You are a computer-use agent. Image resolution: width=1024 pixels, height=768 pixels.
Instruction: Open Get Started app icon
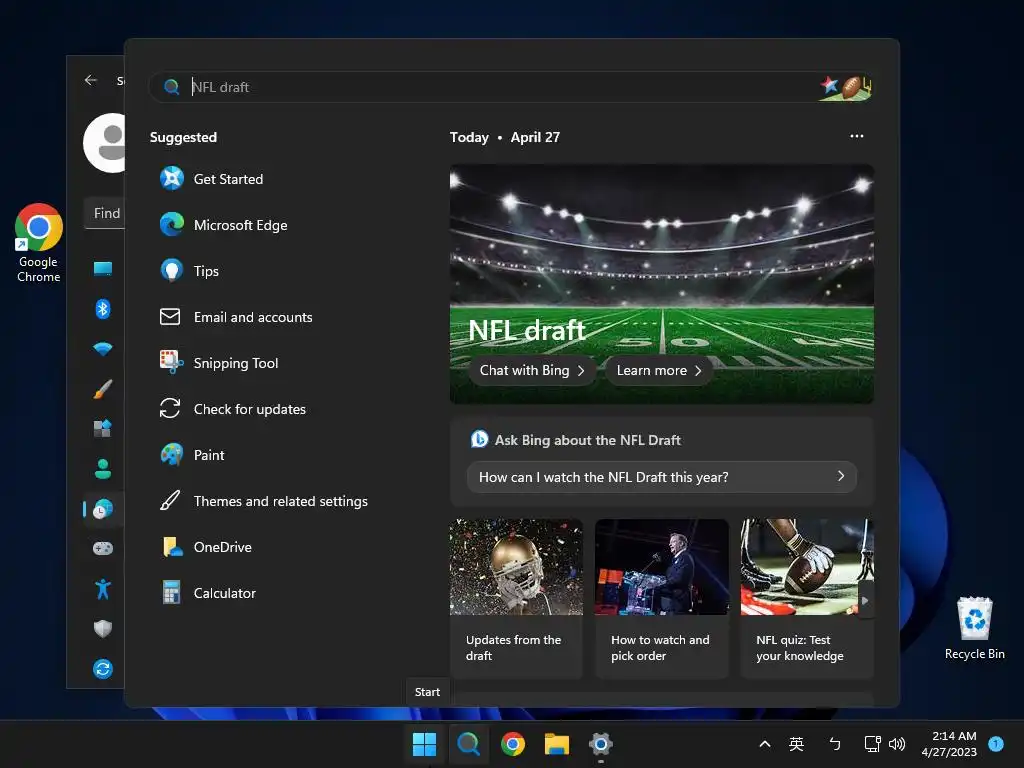pyautogui.click(x=172, y=178)
